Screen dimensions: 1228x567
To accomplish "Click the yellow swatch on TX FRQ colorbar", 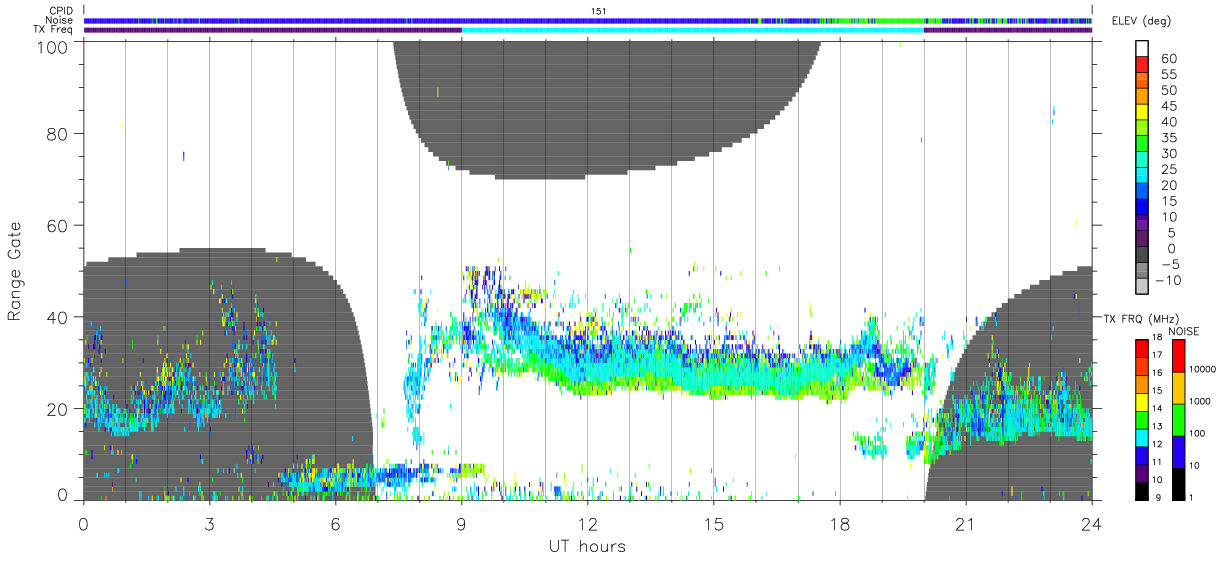I will coord(1141,402).
